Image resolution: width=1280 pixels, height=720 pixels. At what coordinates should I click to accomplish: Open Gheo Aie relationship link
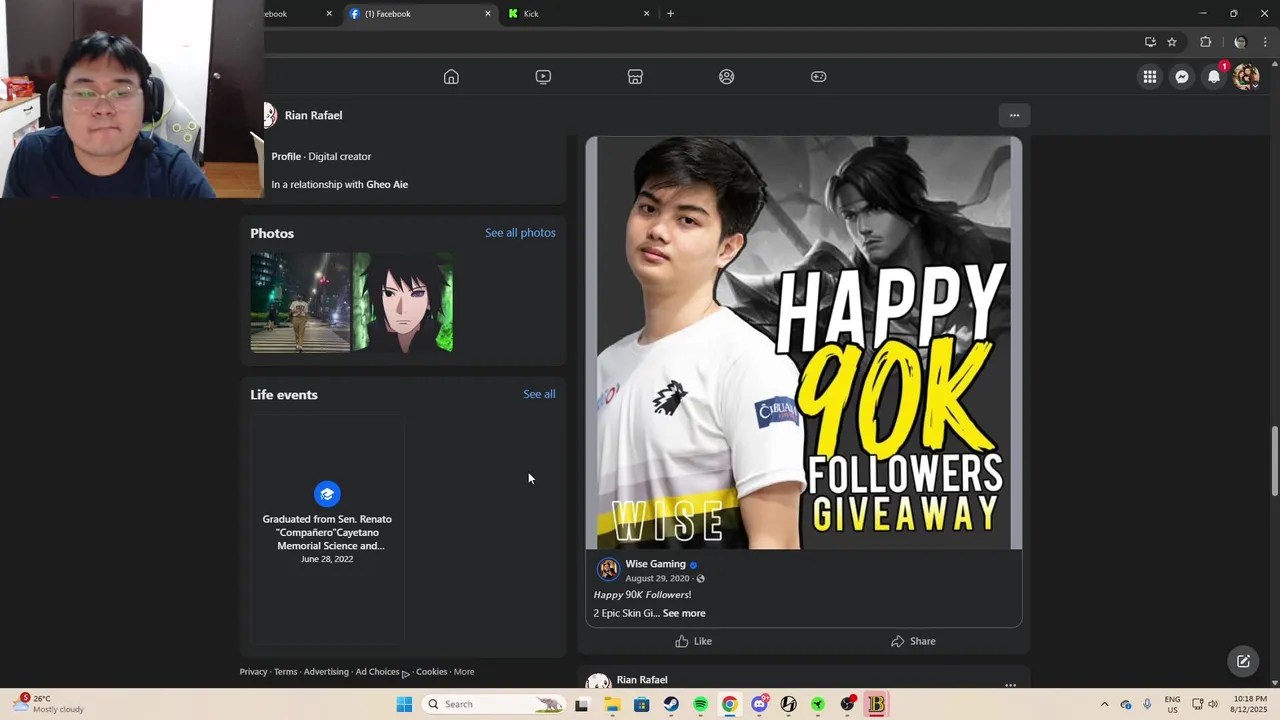click(x=387, y=185)
